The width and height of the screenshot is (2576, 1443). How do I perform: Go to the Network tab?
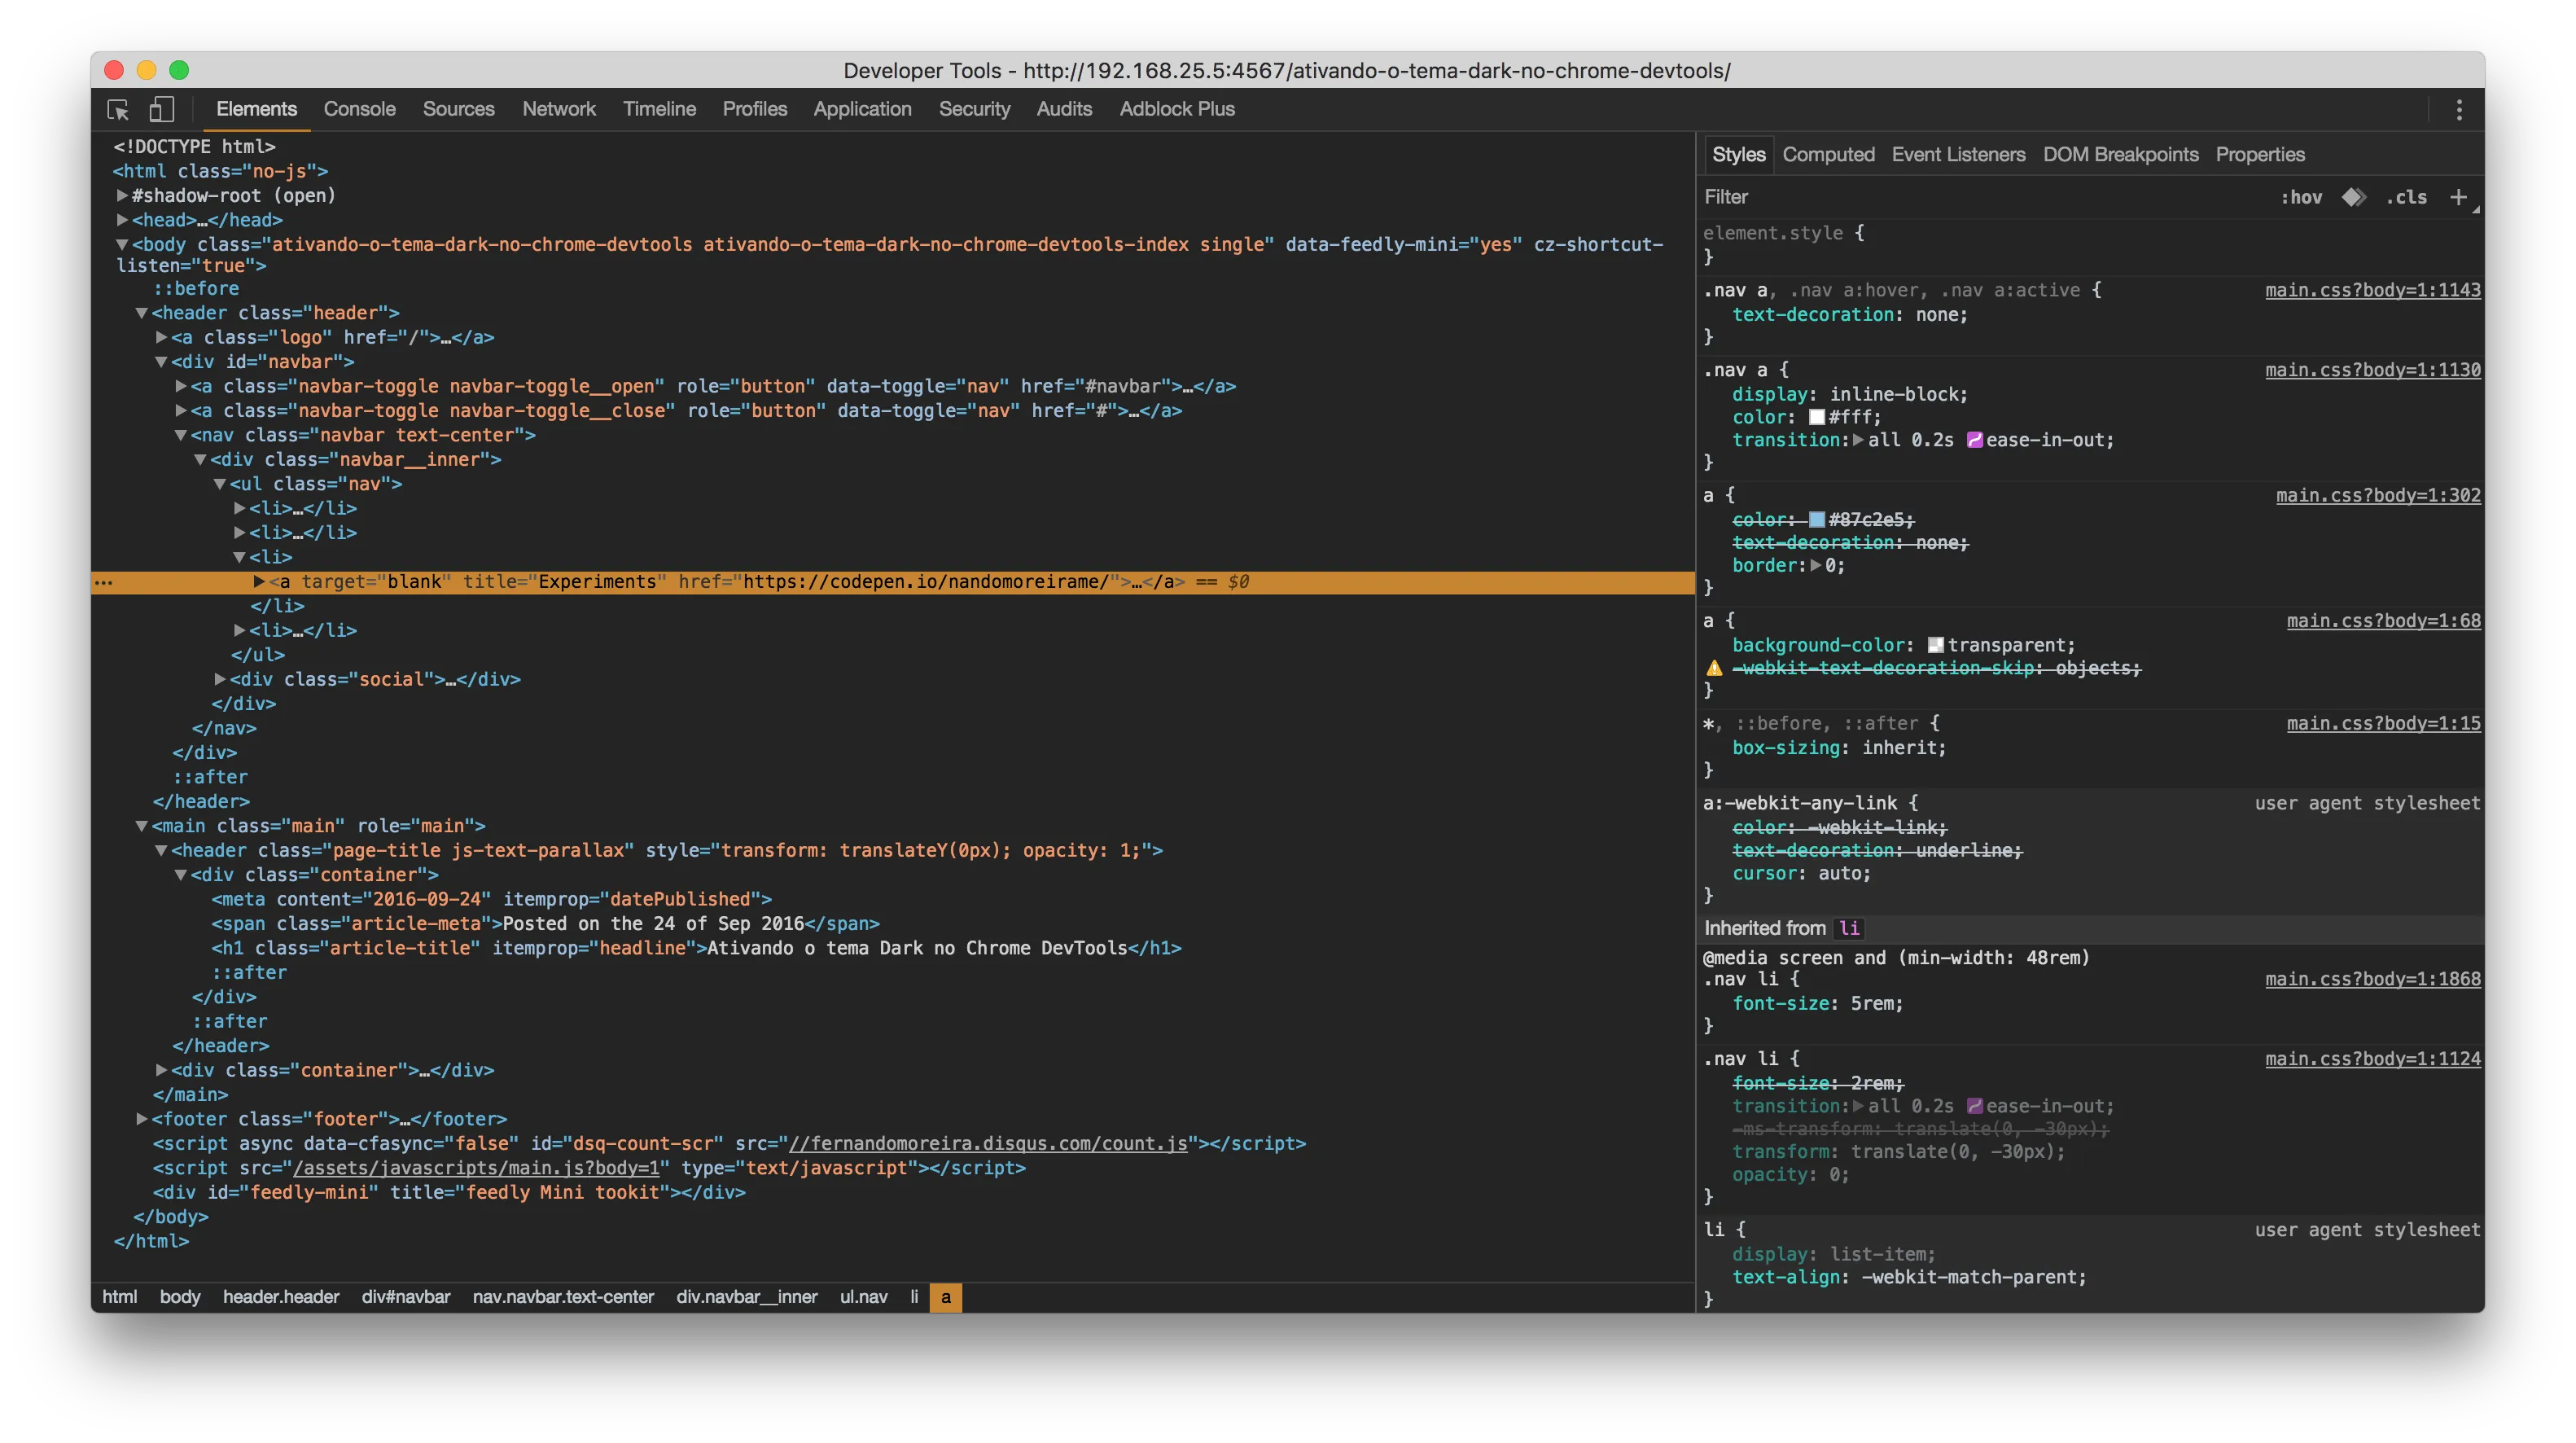click(x=558, y=109)
